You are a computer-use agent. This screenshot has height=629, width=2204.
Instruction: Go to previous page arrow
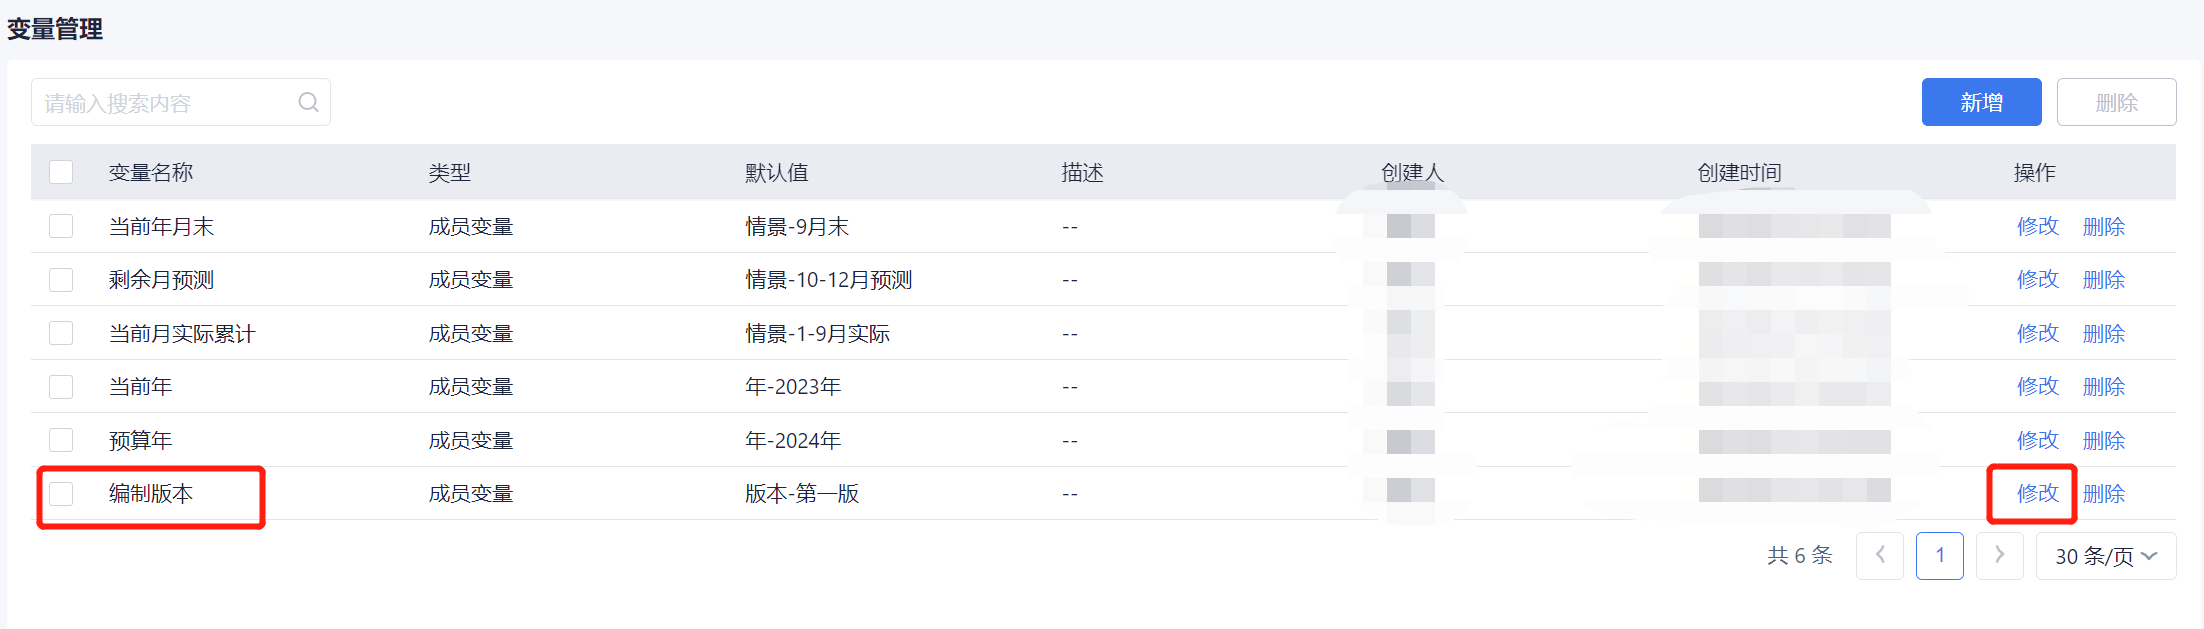1880,555
